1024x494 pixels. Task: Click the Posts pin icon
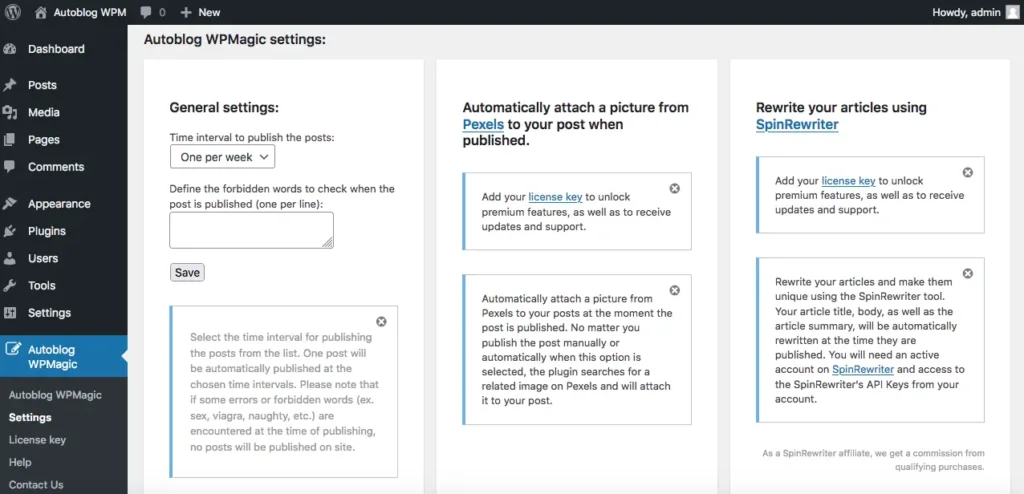[10, 85]
